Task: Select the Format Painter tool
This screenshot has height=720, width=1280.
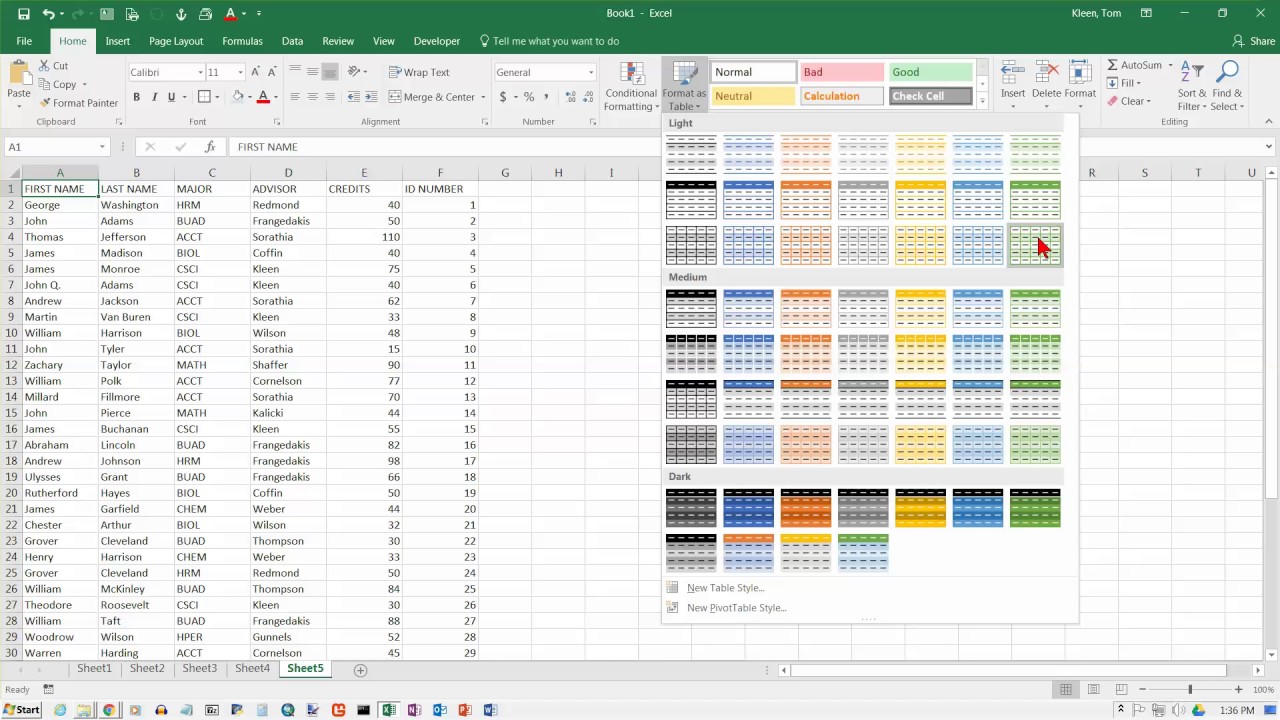Action: click(79, 103)
